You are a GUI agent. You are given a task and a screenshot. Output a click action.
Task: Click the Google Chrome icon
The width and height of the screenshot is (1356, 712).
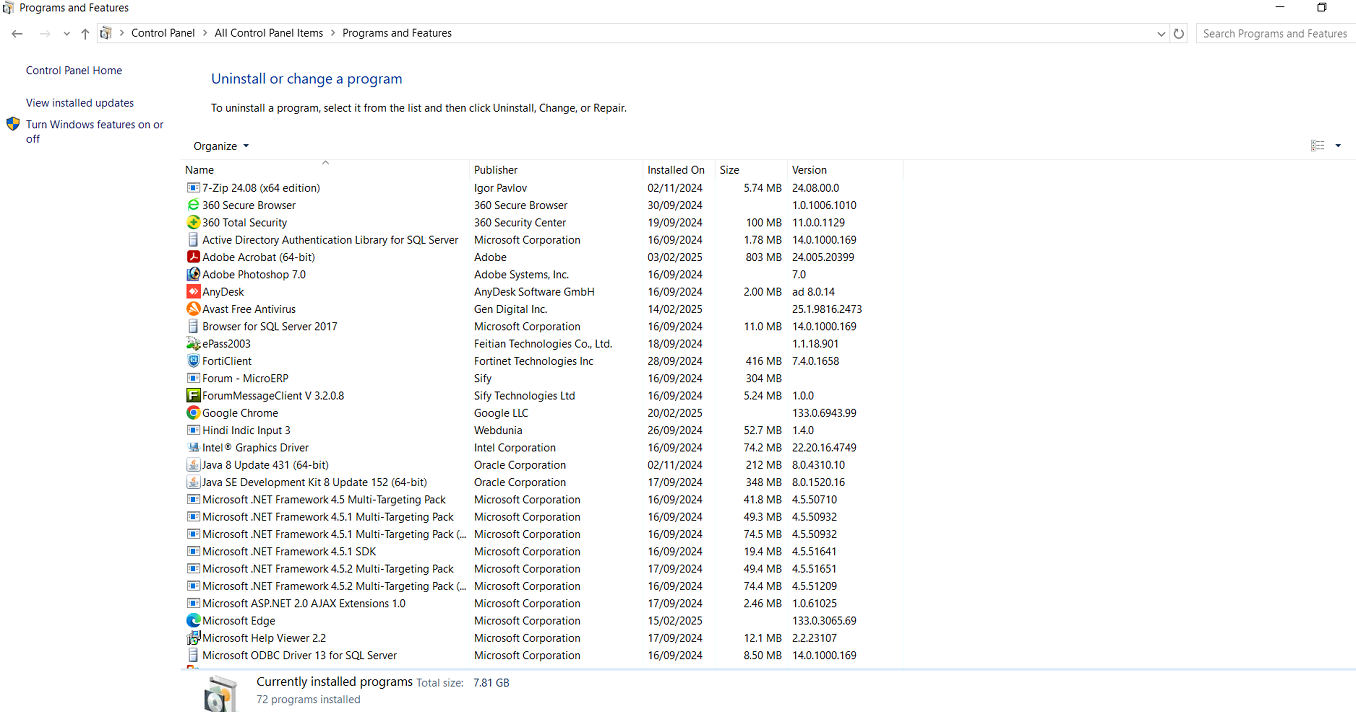tap(193, 413)
